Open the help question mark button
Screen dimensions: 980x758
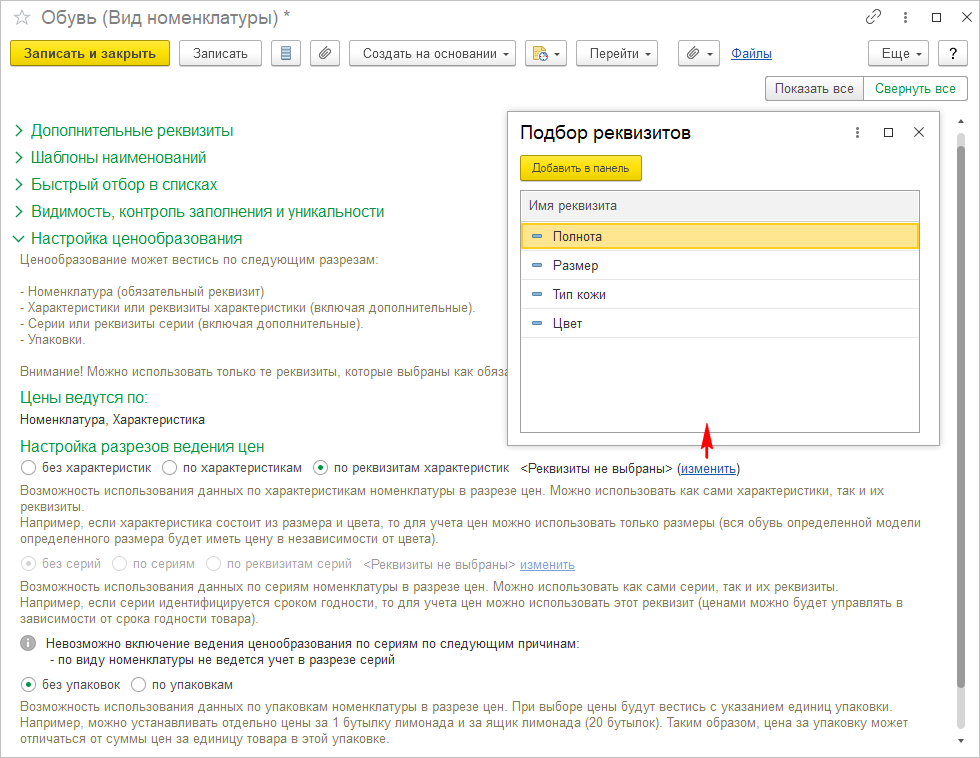(954, 54)
